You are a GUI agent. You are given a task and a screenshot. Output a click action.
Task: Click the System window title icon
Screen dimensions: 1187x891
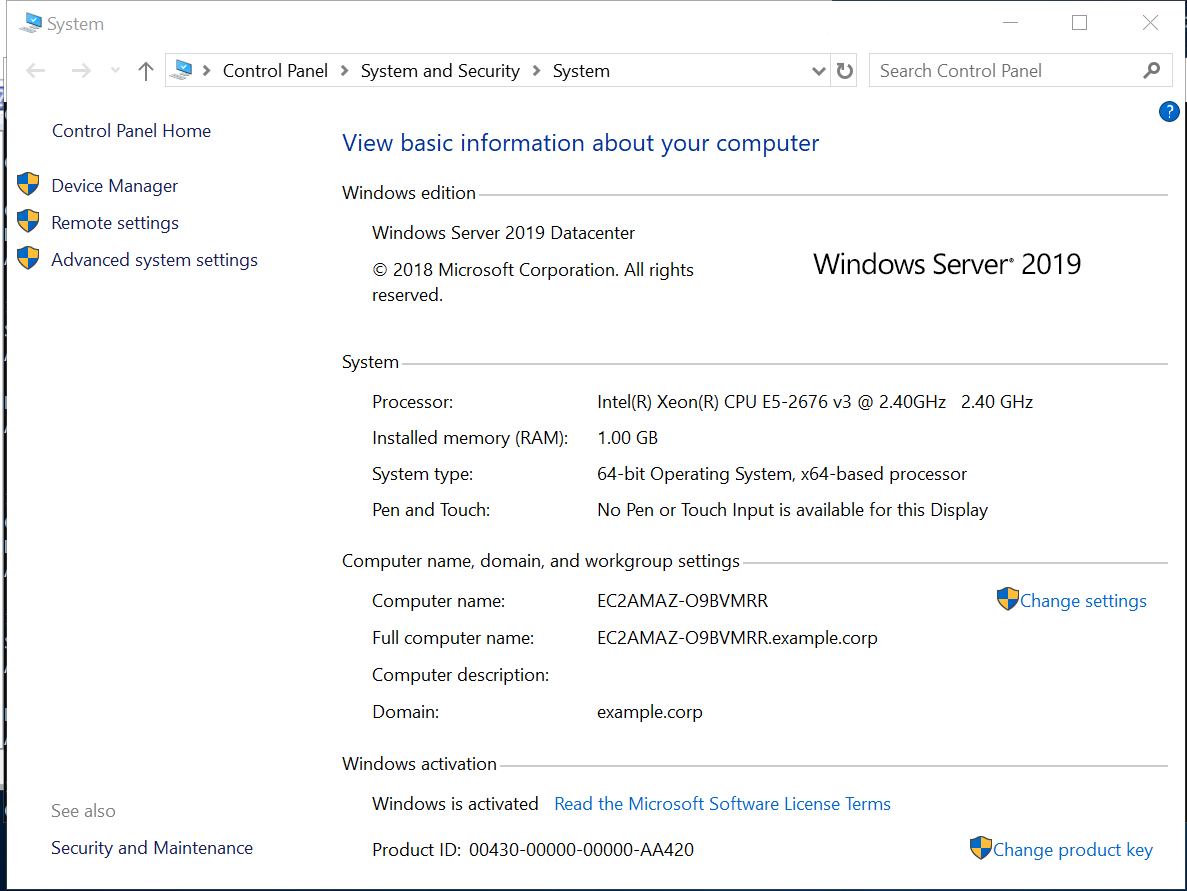click(x=31, y=23)
